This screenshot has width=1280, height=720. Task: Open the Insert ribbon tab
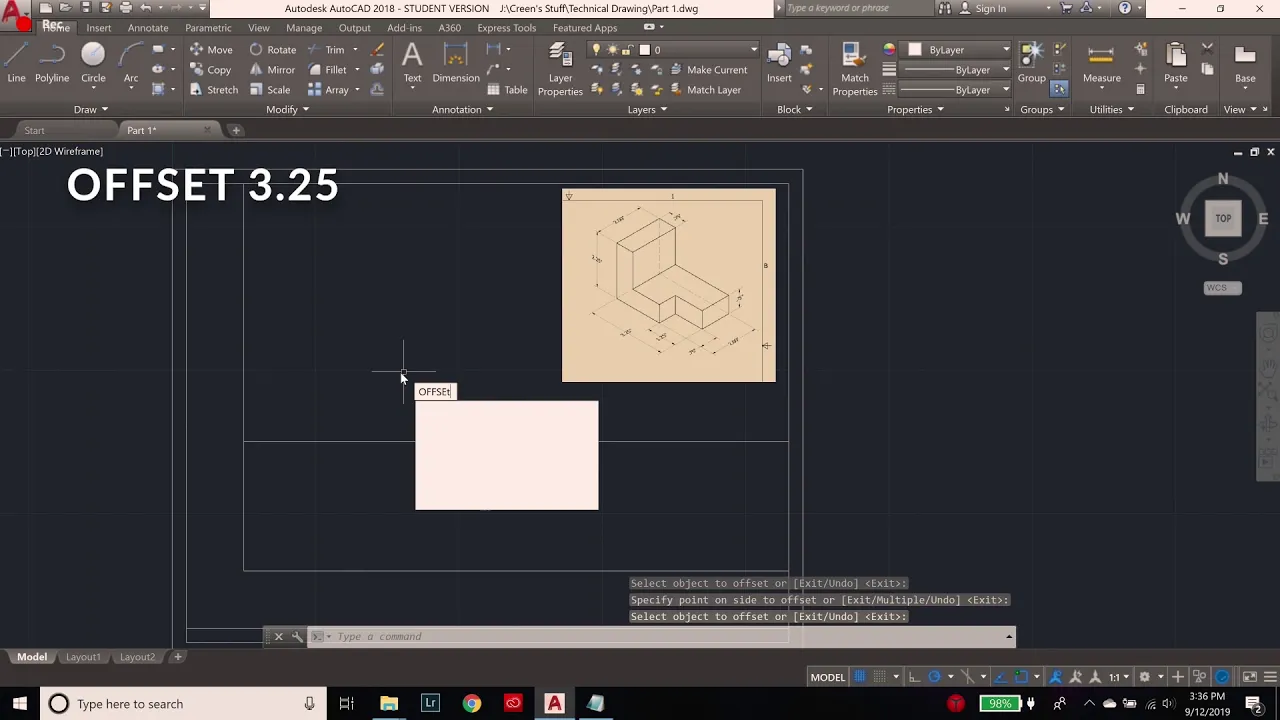tap(99, 28)
